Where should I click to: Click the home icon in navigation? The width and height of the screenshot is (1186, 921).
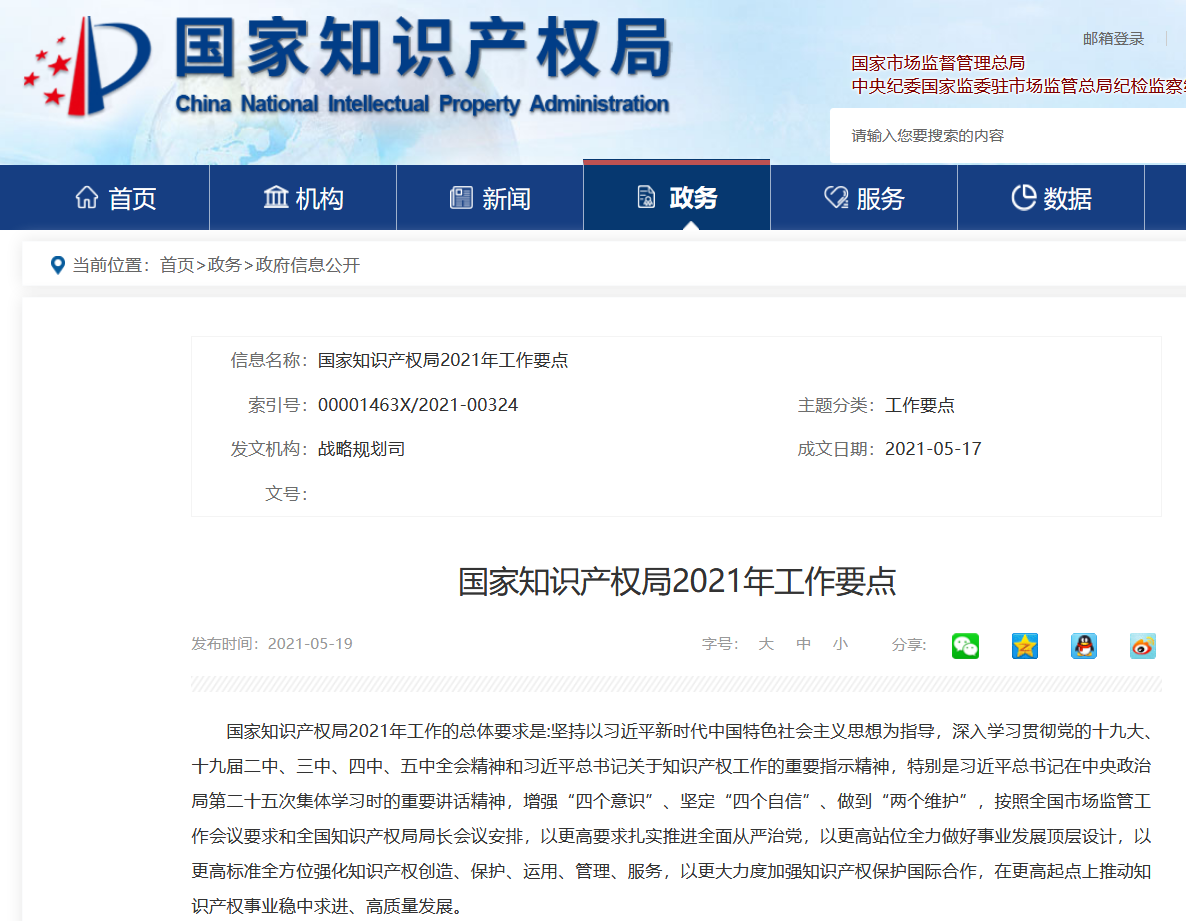coord(87,198)
